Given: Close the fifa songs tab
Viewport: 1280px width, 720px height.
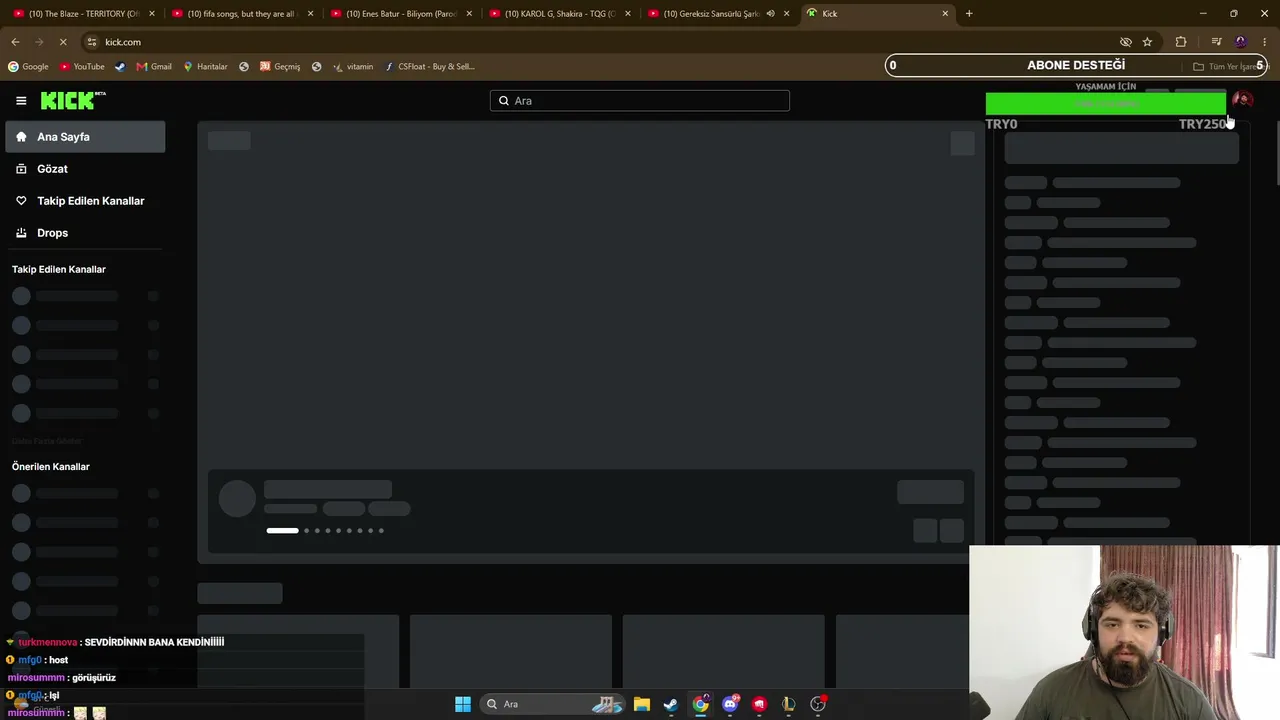Looking at the screenshot, I should point(310,14).
